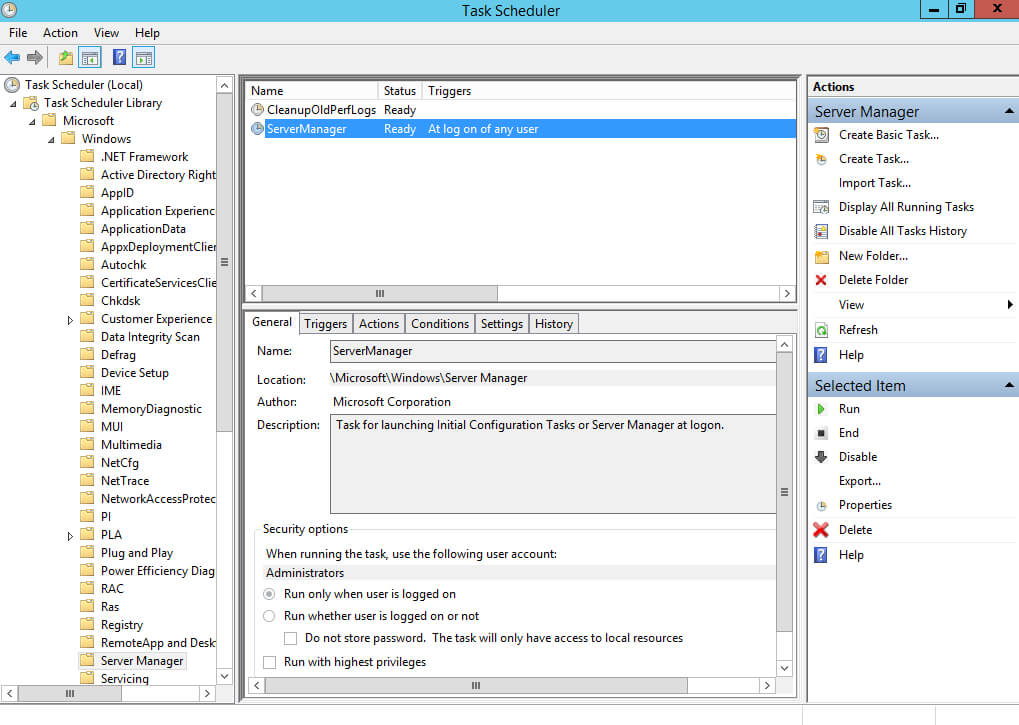The width and height of the screenshot is (1019, 725).
Task: Click the green Run play icon
Action: point(821,409)
